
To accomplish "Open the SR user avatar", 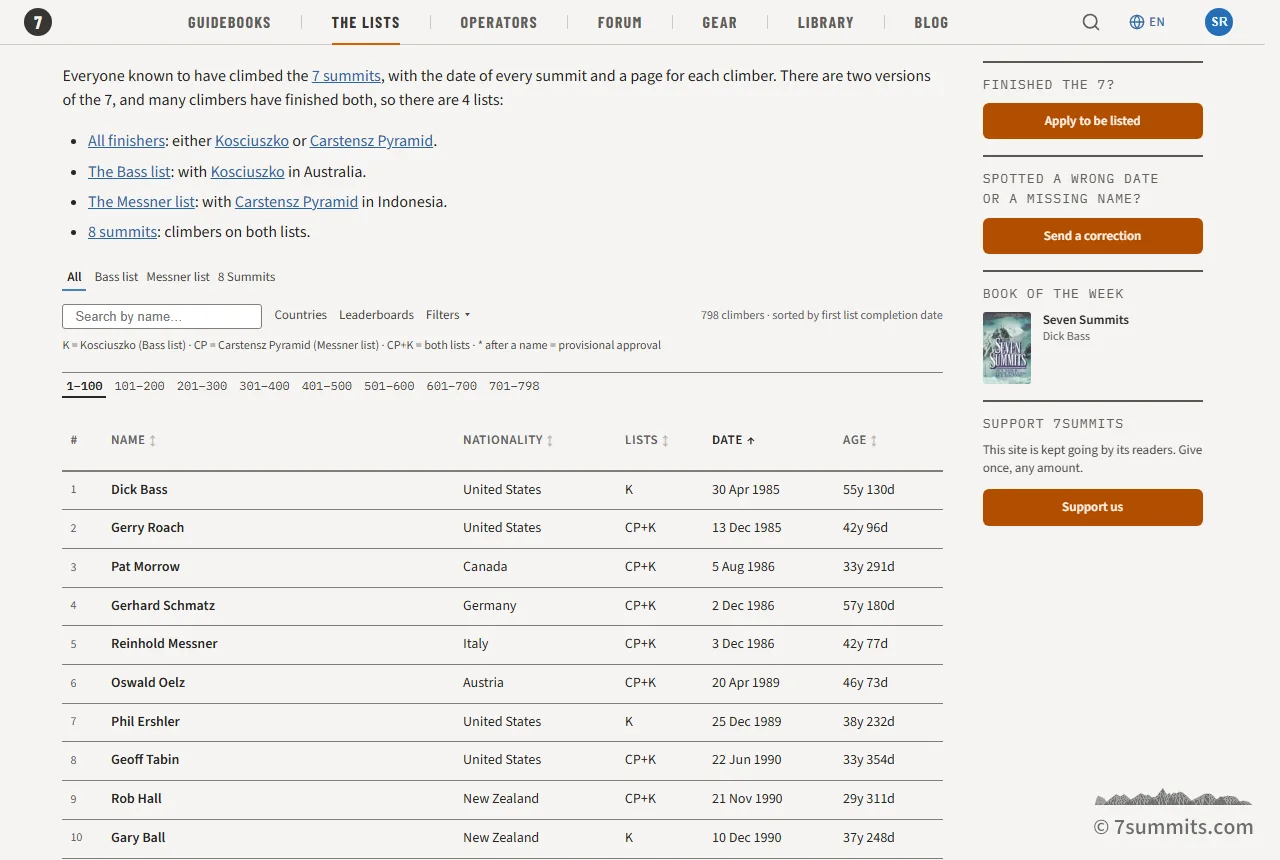I will click(1219, 22).
